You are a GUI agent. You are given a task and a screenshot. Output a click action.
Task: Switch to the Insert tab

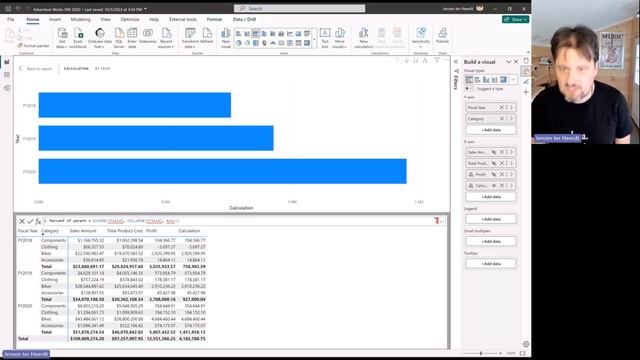(55, 19)
